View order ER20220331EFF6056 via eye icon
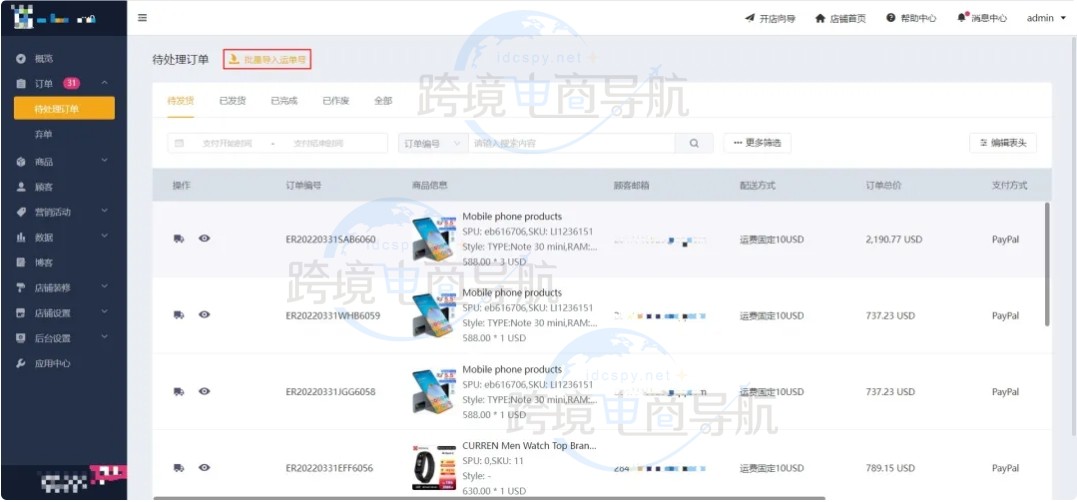This screenshot has height=502, width=1077. click(x=204, y=467)
